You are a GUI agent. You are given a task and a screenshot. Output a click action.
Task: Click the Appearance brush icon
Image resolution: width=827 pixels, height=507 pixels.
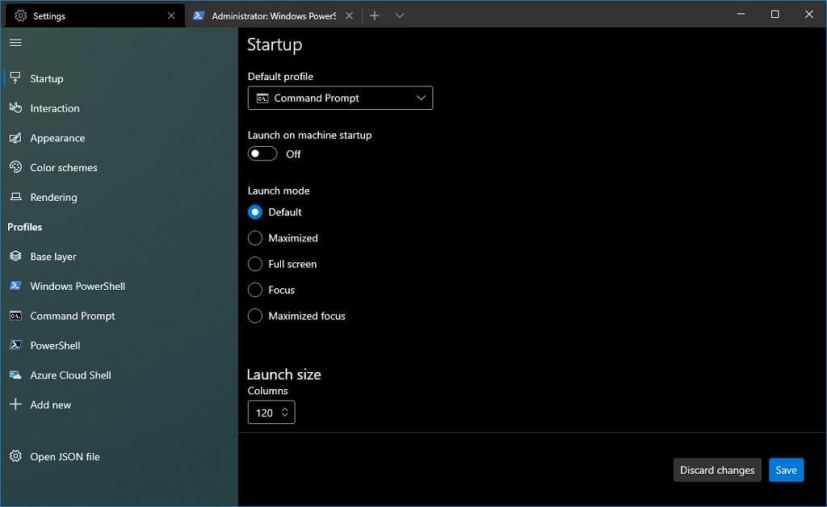point(15,138)
